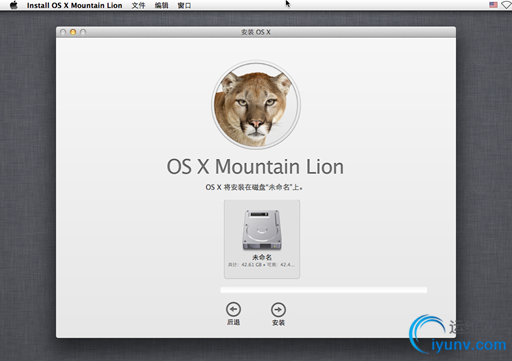The width and height of the screenshot is (512, 361).
Task: Click the 未命名 disk name text
Action: [x=262, y=257]
